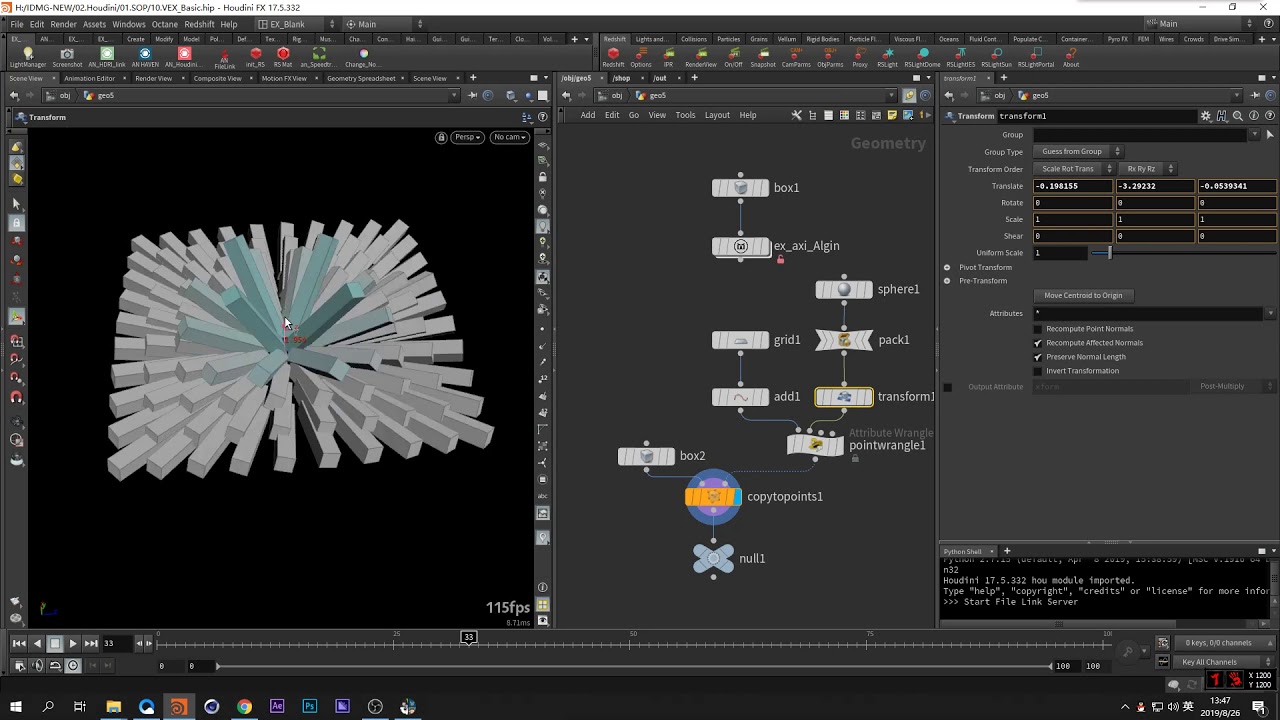Open the LightManager shelf tool
Image resolution: width=1280 pixels, height=720 pixels.
point(28,56)
